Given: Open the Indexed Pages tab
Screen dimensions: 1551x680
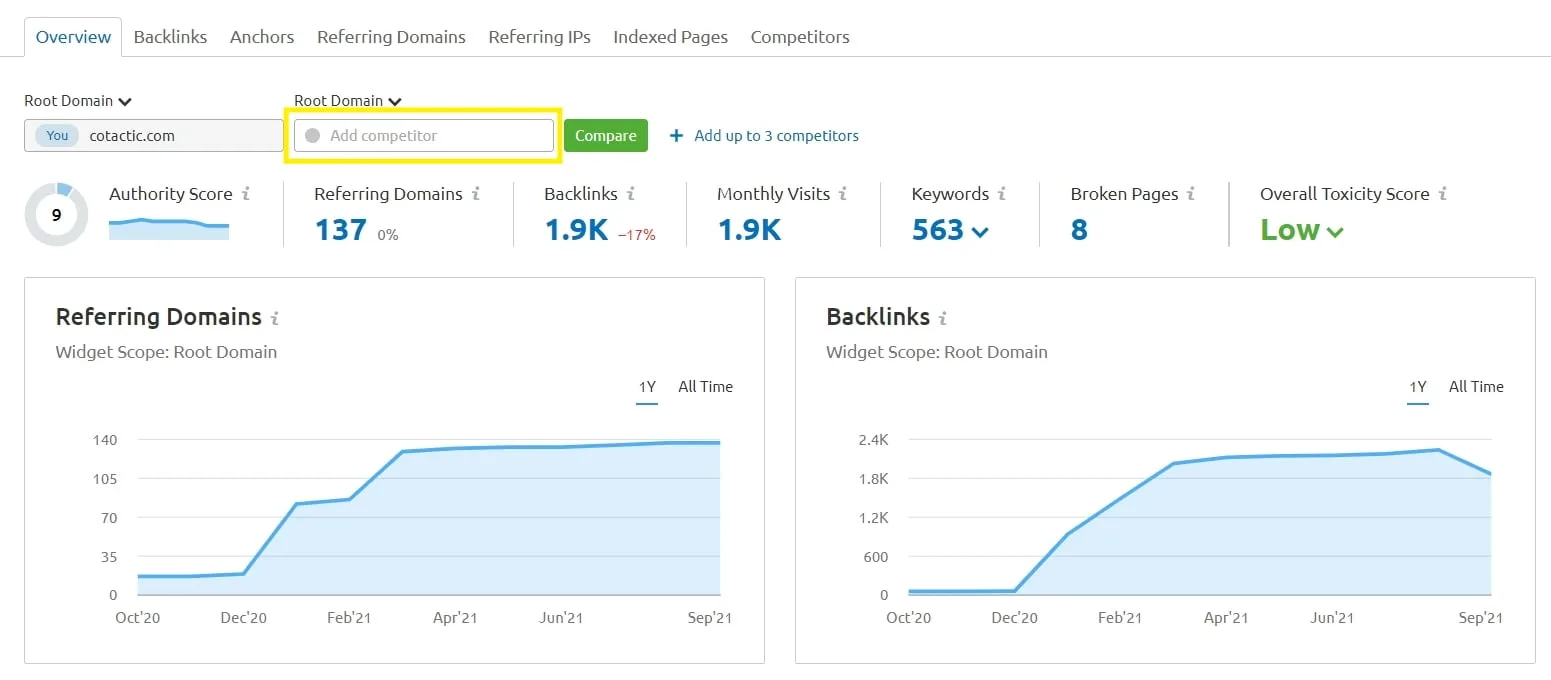Looking at the screenshot, I should point(670,37).
